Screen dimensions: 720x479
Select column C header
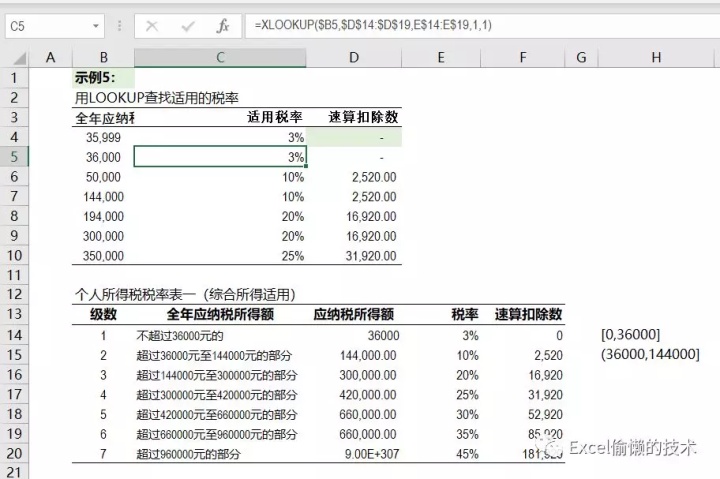[x=220, y=57]
